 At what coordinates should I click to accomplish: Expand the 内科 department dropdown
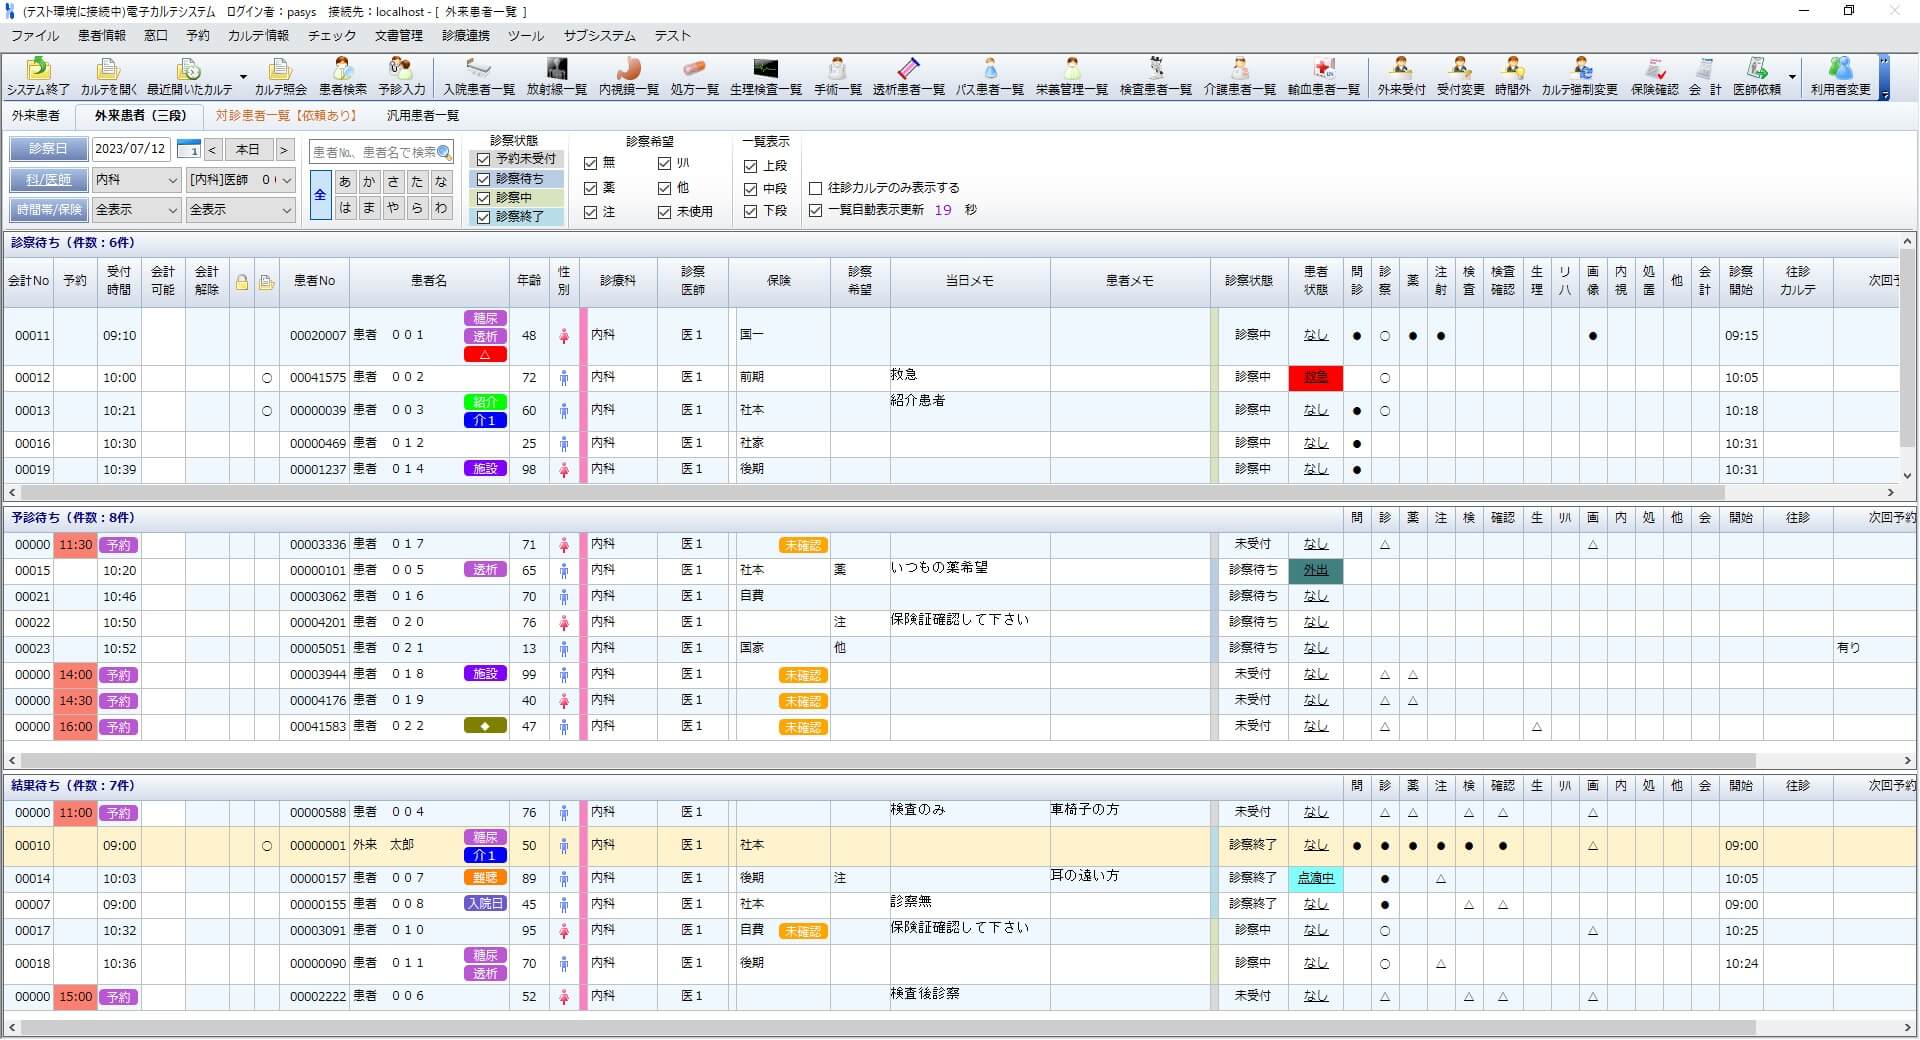click(x=136, y=180)
